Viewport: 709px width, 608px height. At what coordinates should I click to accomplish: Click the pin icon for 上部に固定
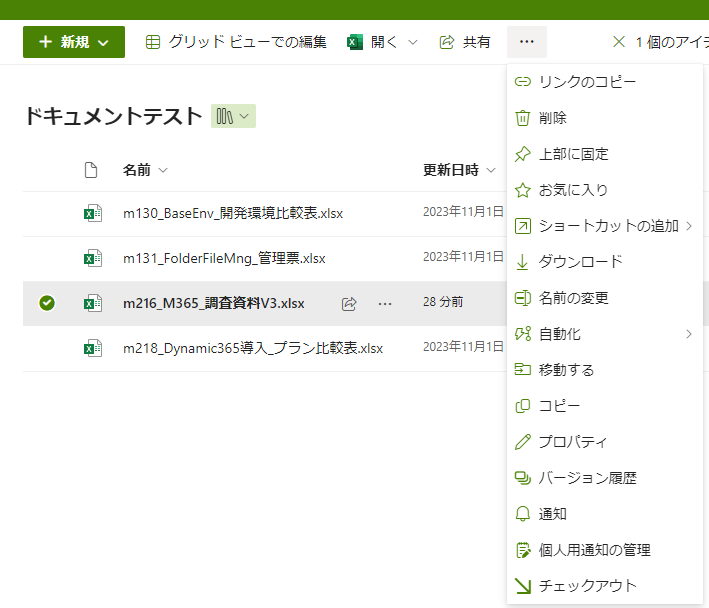click(522, 154)
